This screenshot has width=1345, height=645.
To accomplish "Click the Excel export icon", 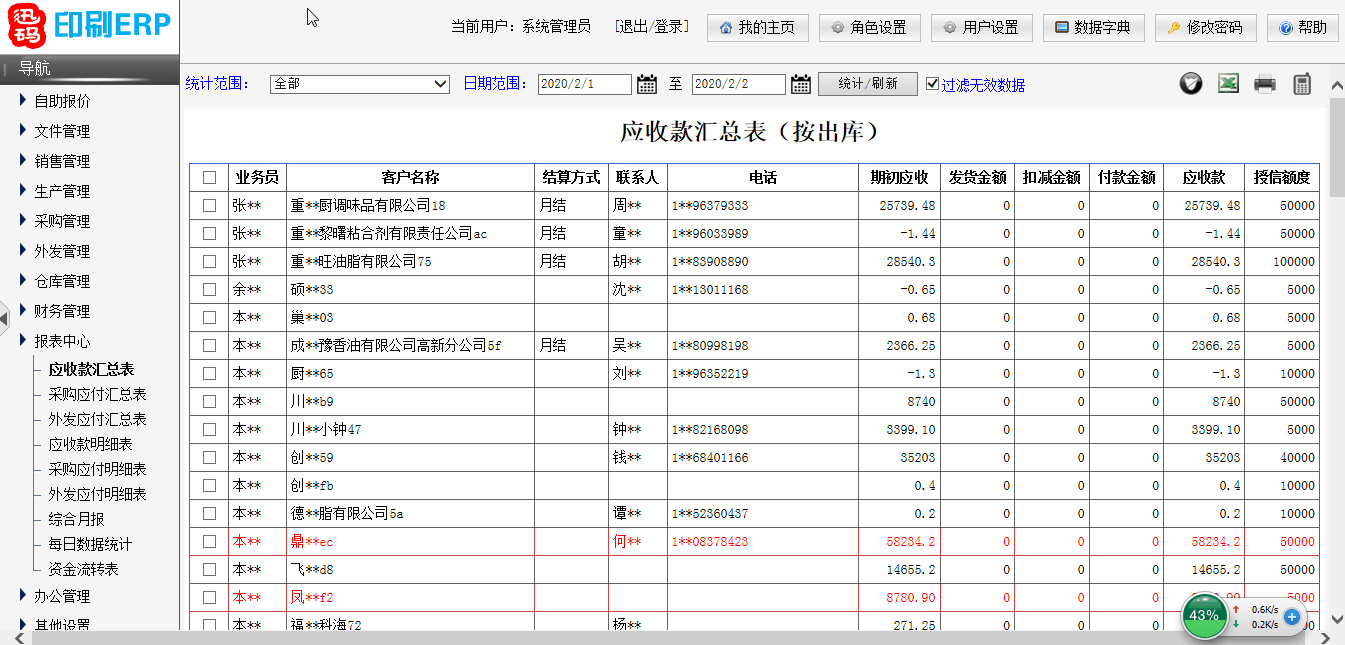I will pyautogui.click(x=1228, y=84).
